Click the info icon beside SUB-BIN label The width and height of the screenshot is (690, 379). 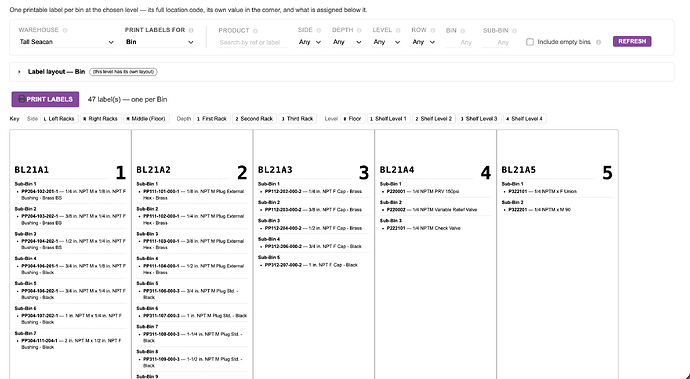click(x=514, y=31)
